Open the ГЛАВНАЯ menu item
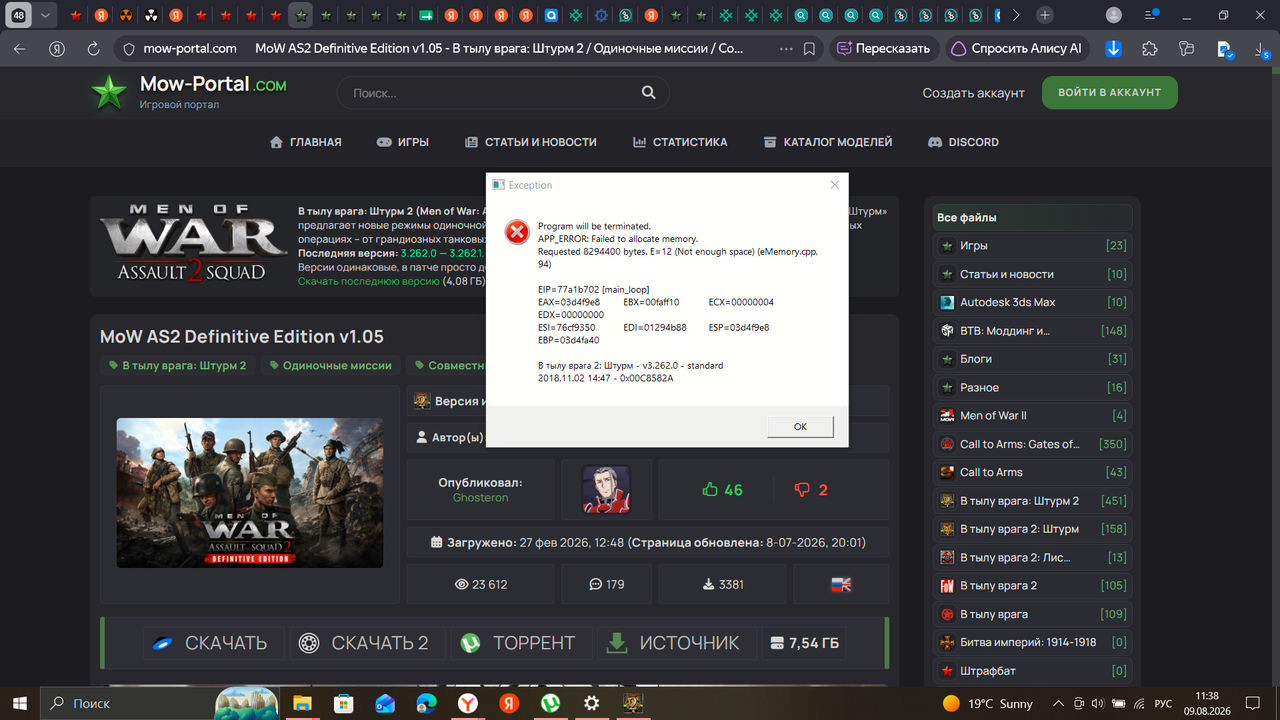The width and height of the screenshot is (1280, 720). click(x=306, y=142)
